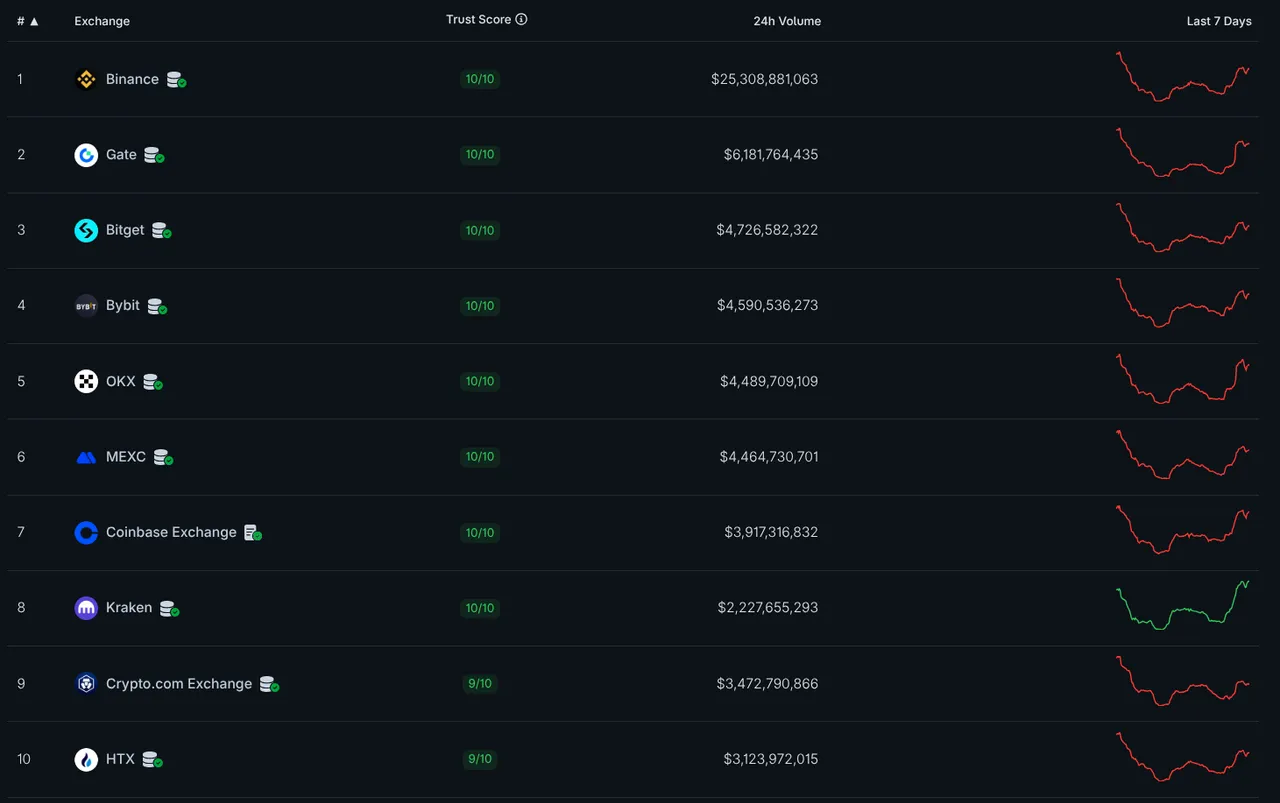The width and height of the screenshot is (1280, 803).
Task: Click Kraken's green 7-day sparkline
Action: tap(1183, 605)
